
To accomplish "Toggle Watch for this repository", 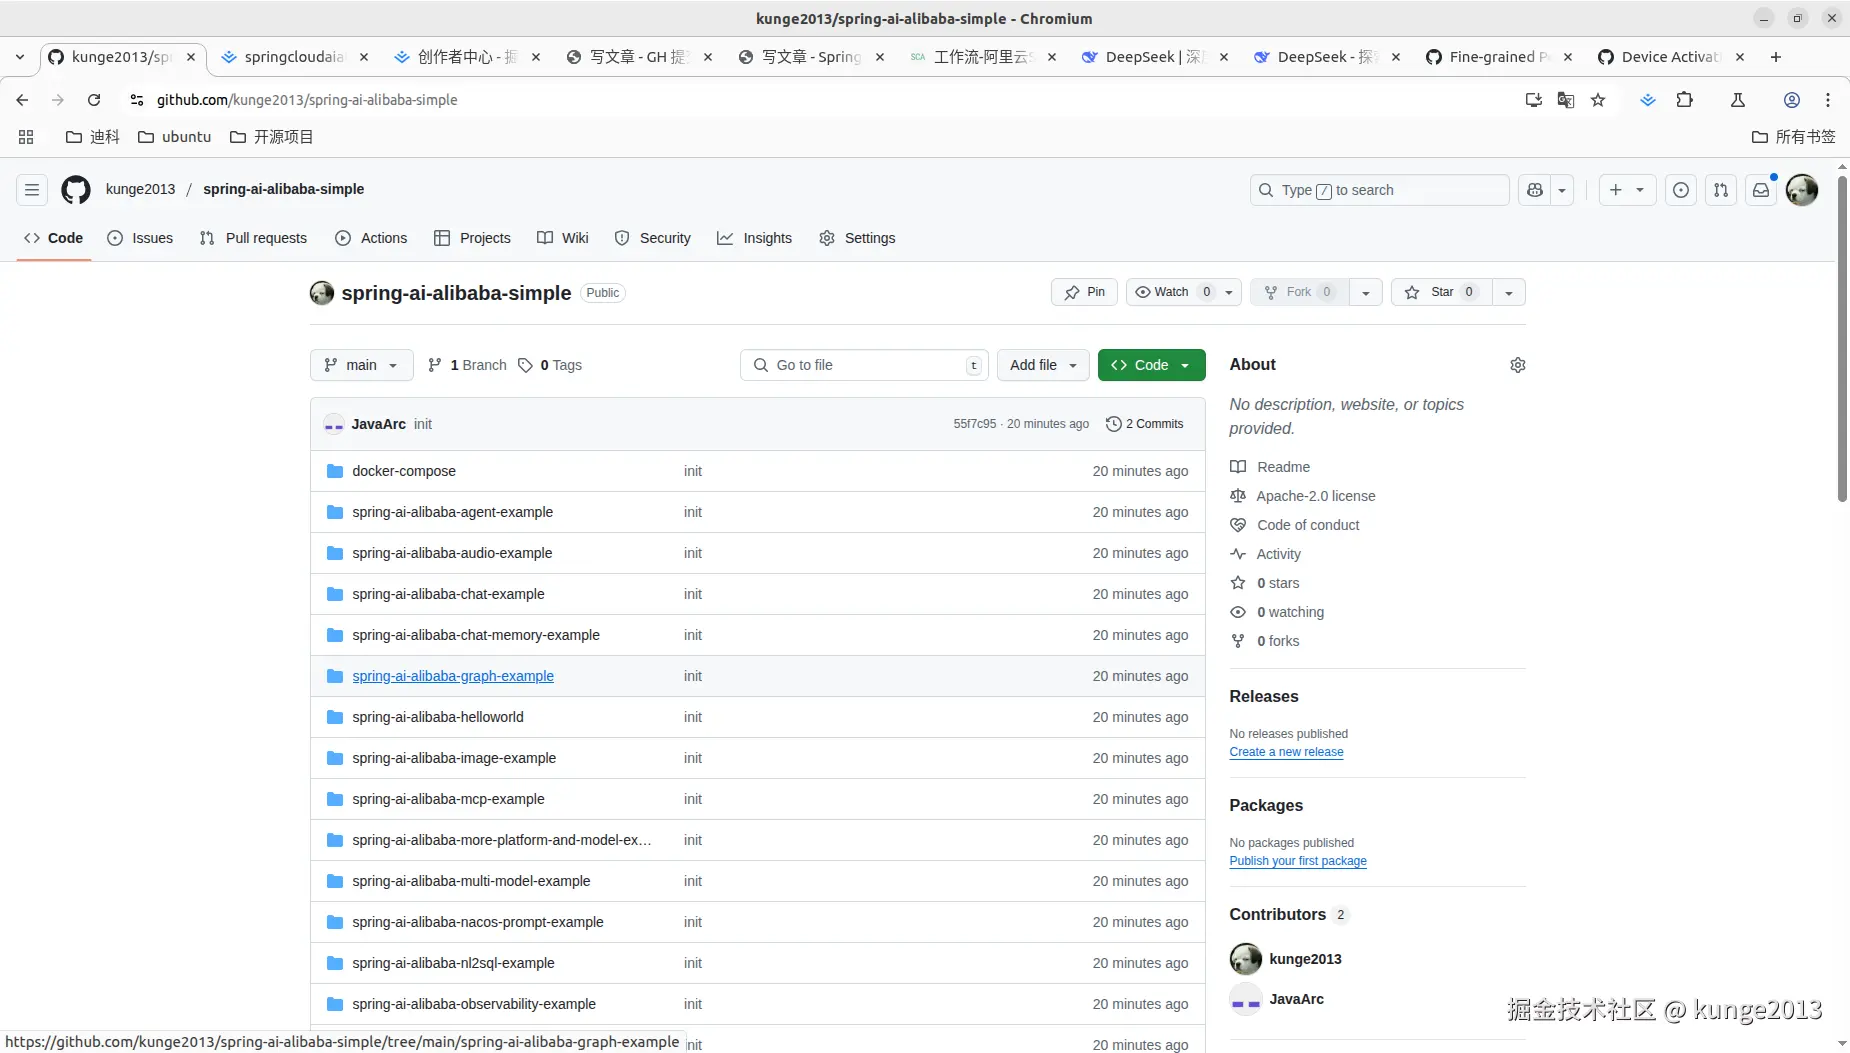I will pyautogui.click(x=1171, y=292).
